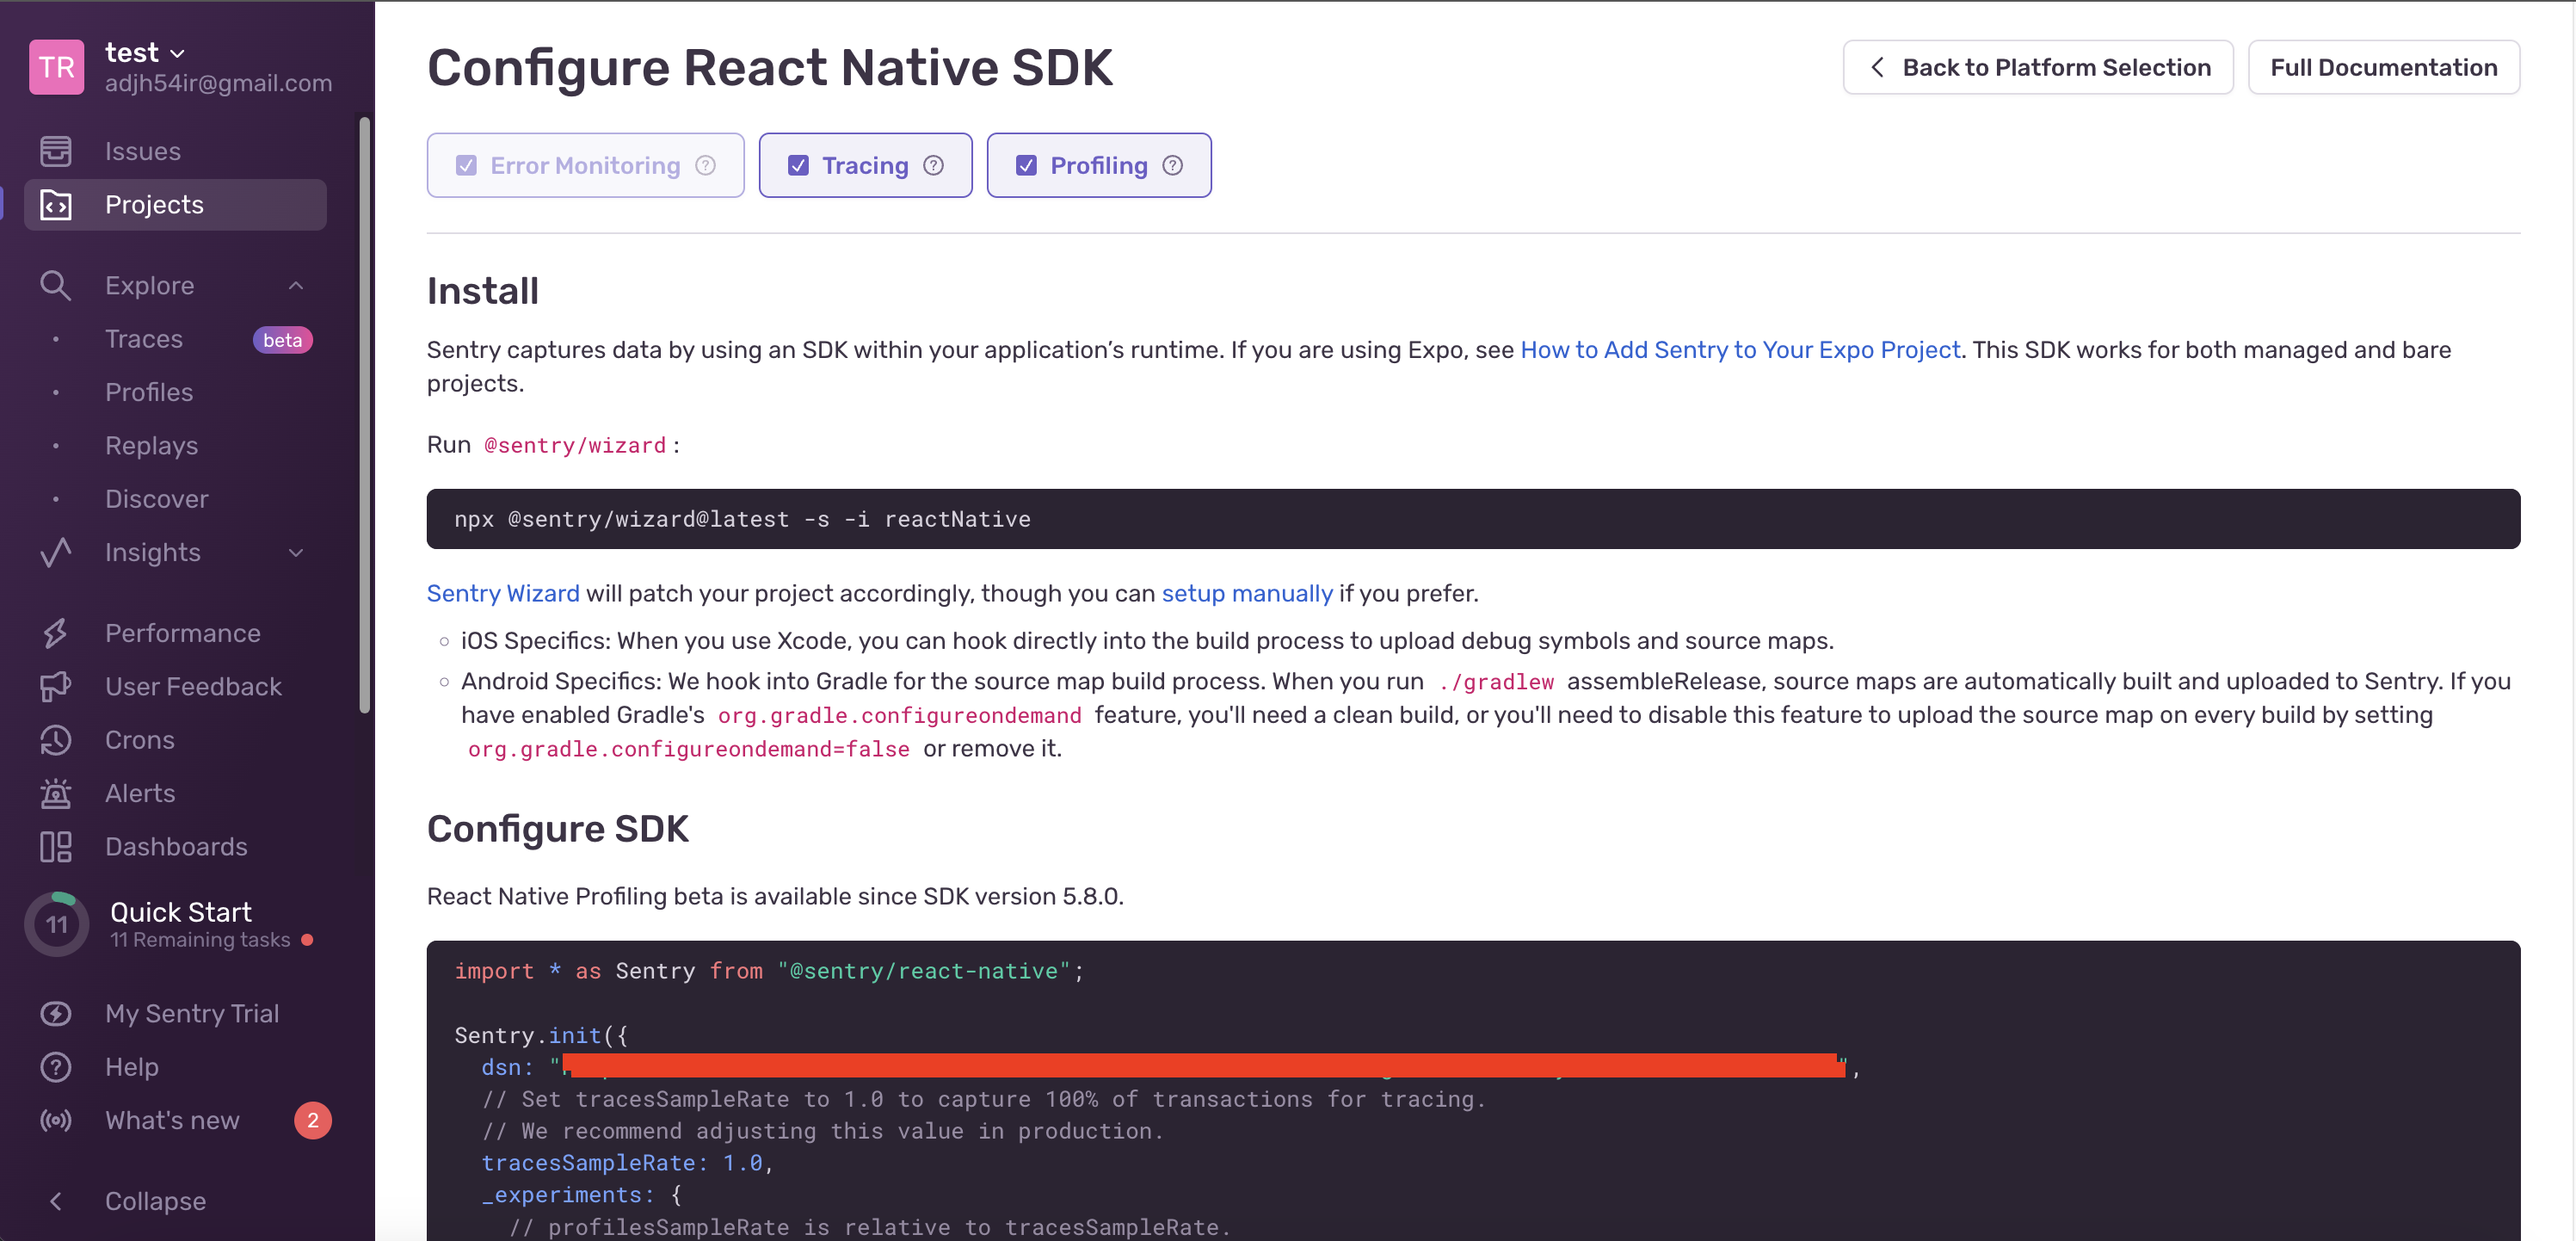Open the Performance lightning icon
This screenshot has height=1241, width=2576.
coord(55,633)
